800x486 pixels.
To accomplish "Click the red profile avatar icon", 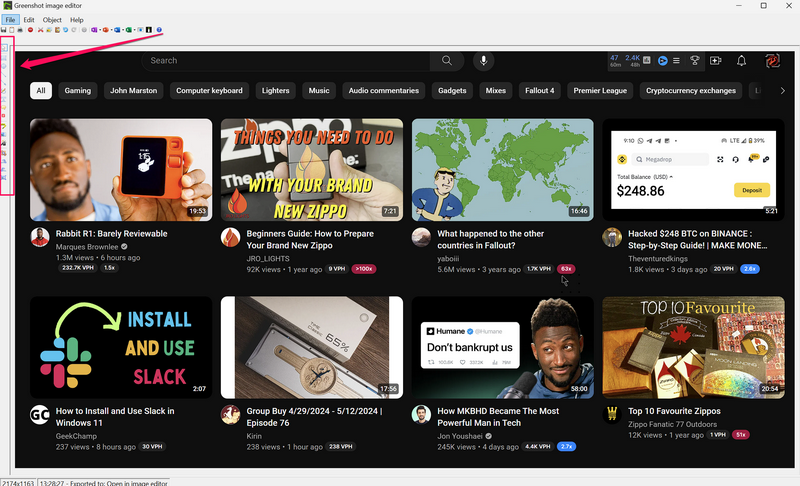I will (772, 61).
